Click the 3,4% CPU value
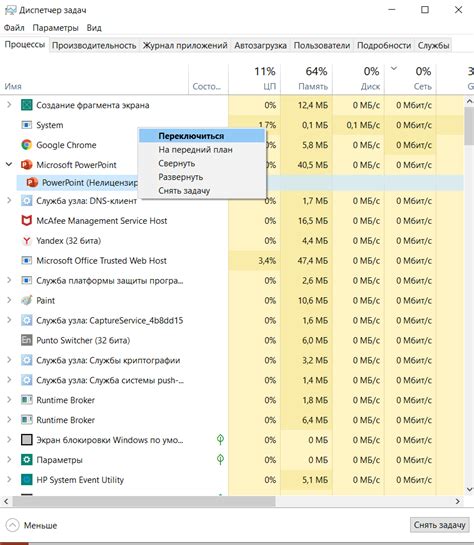The width and height of the screenshot is (474, 545). (267, 260)
